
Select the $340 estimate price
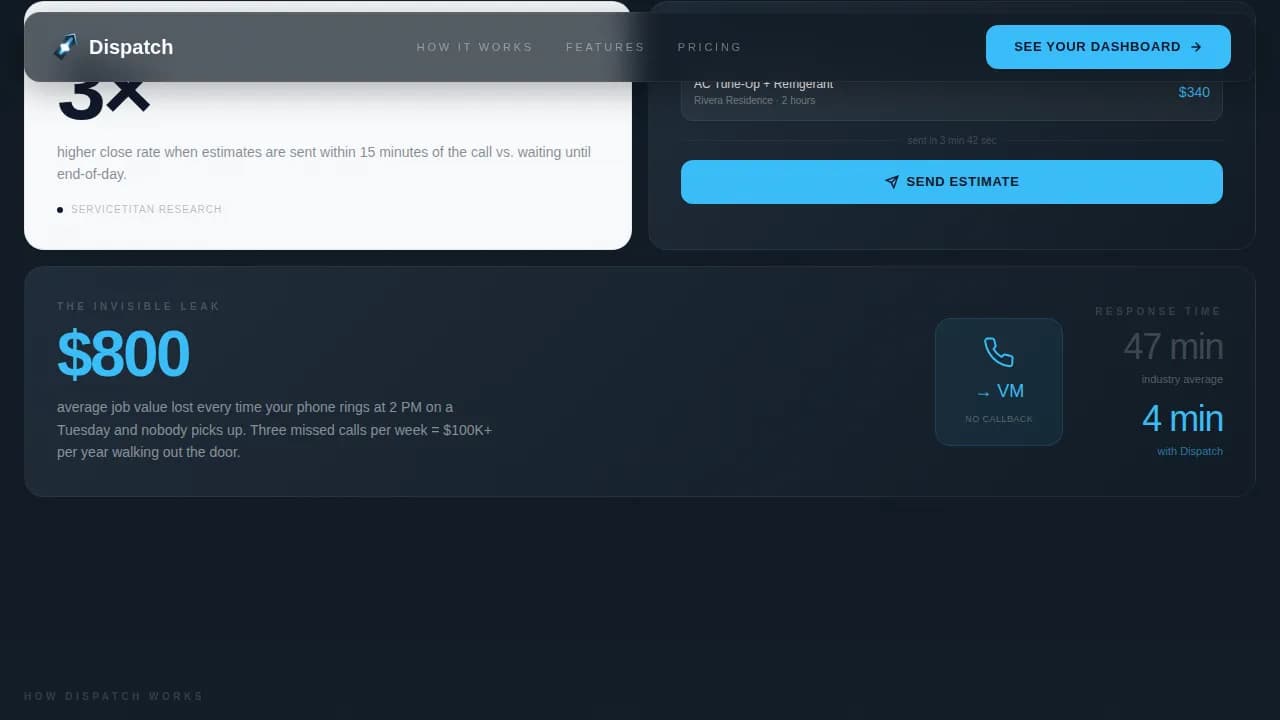(1194, 92)
